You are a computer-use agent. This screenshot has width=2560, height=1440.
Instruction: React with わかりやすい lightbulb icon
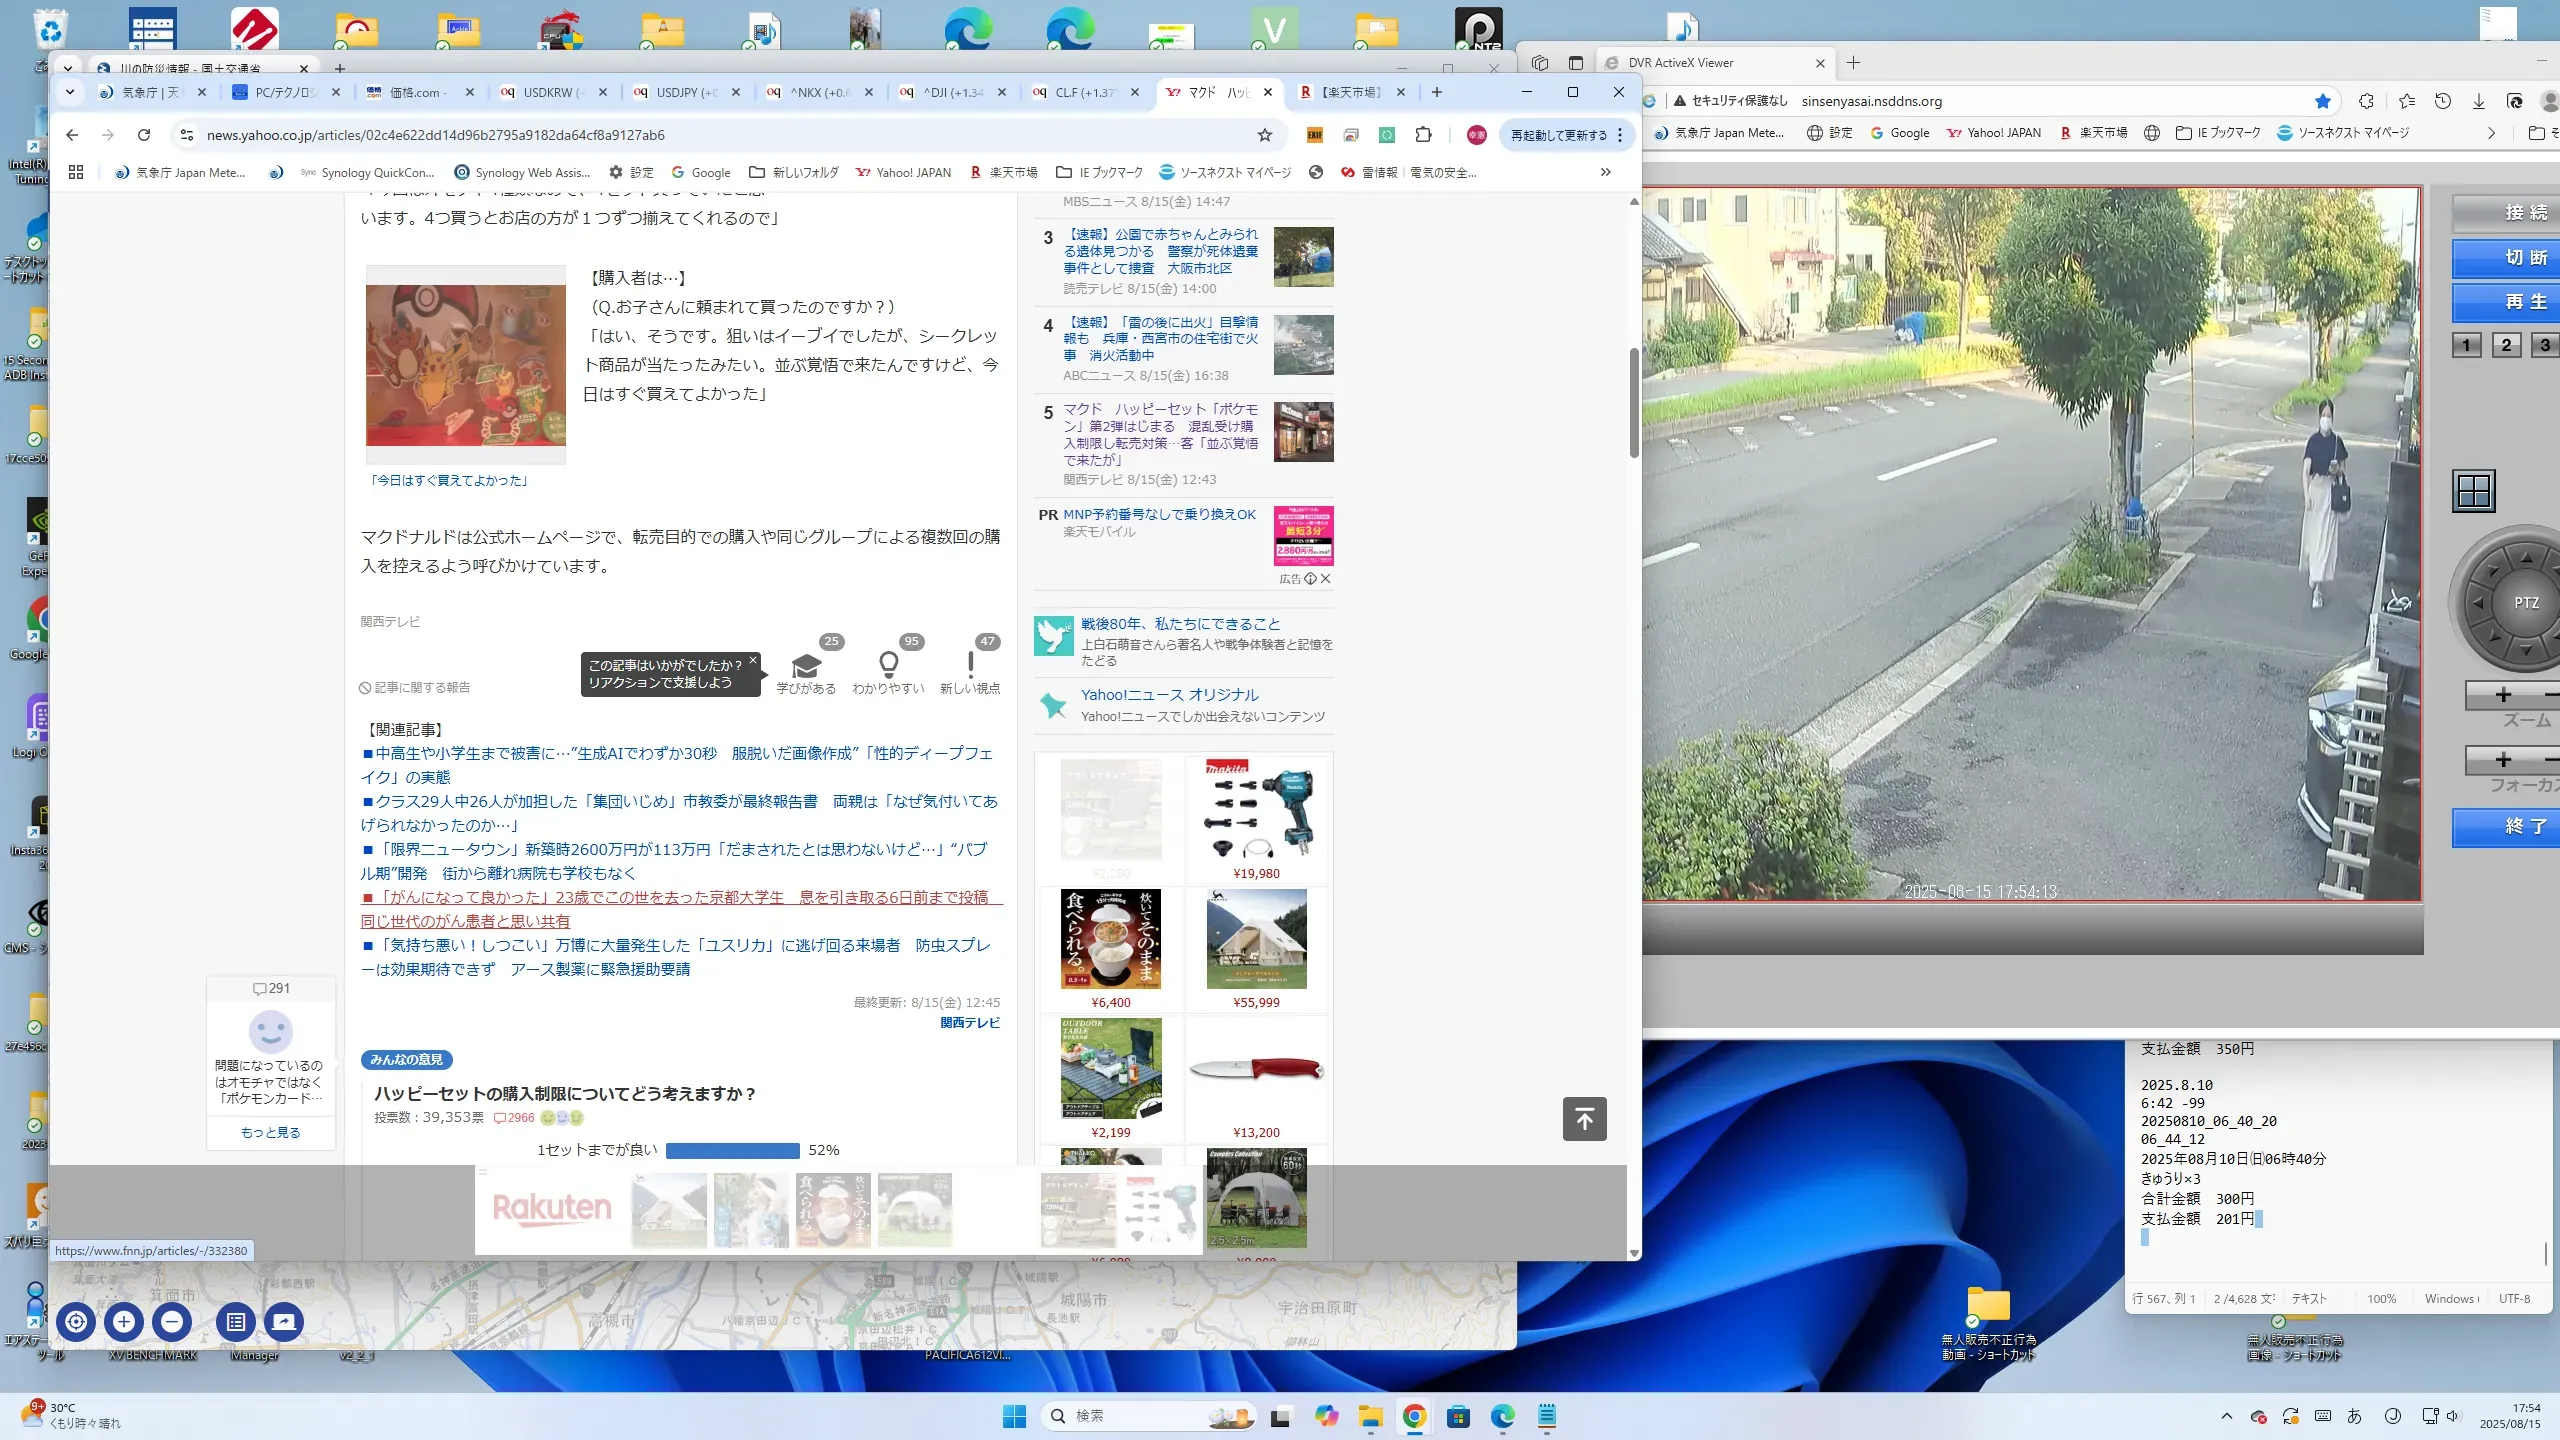[x=888, y=665]
